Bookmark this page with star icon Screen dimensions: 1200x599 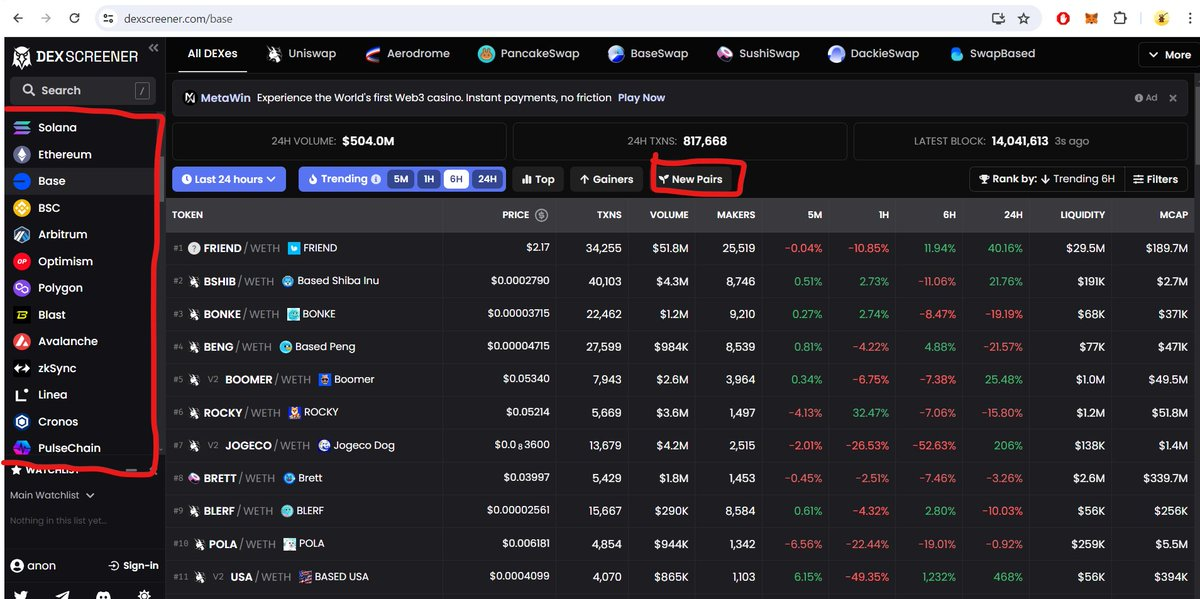(1023, 18)
